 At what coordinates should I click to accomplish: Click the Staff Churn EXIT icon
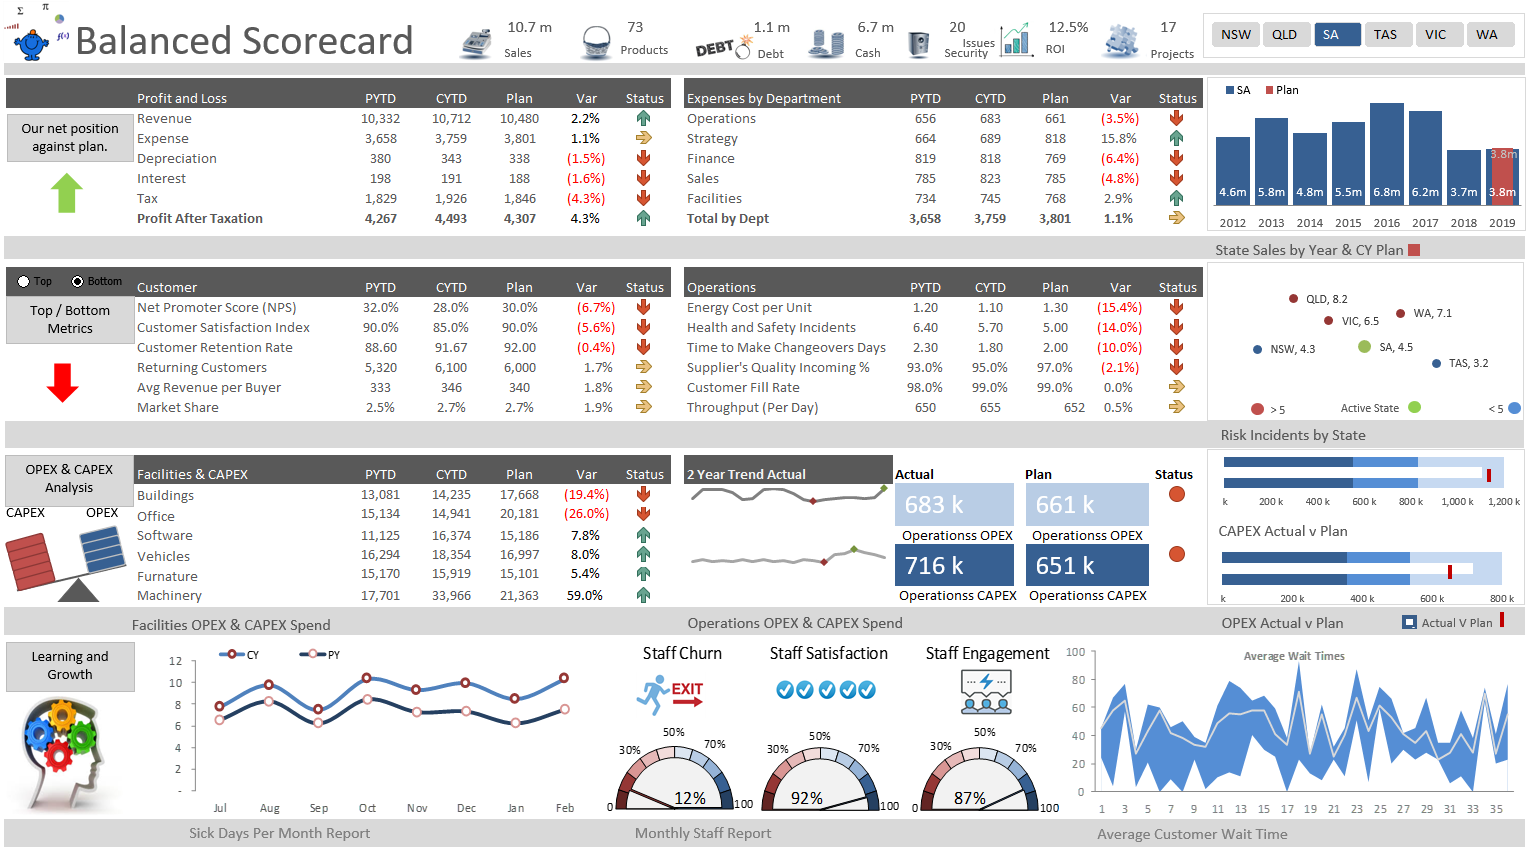[672, 692]
